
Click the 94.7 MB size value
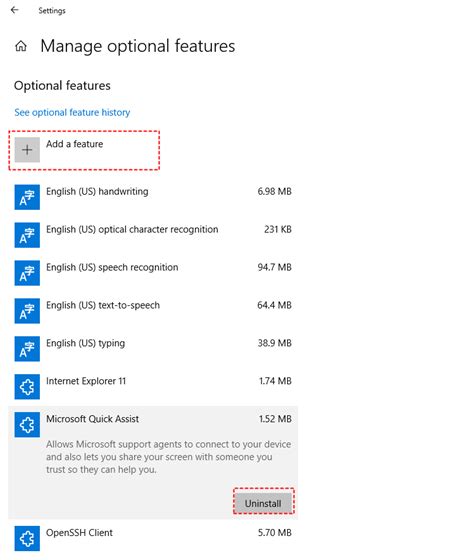(274, 267)
